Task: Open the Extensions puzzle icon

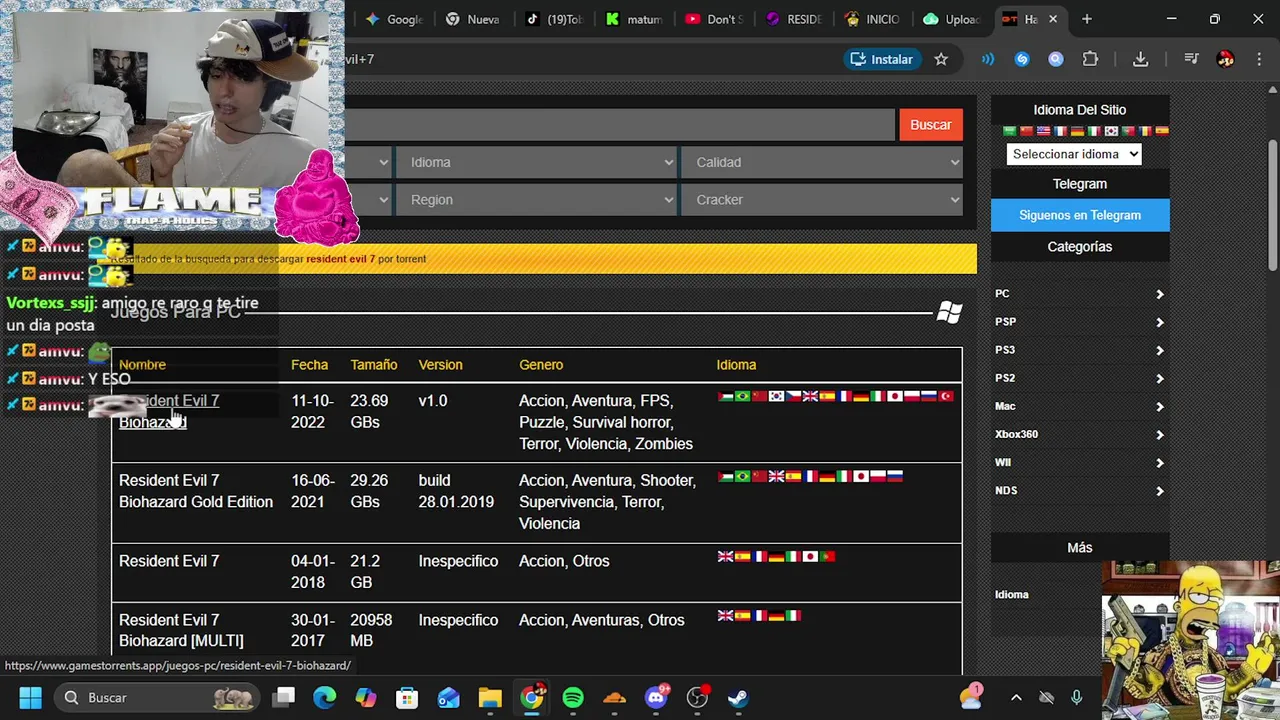Action: [x=1090, y=59]
